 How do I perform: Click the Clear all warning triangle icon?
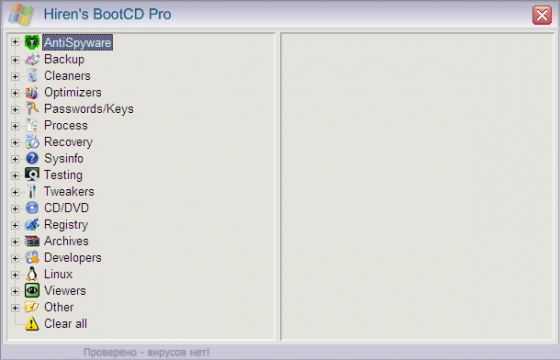32,324
